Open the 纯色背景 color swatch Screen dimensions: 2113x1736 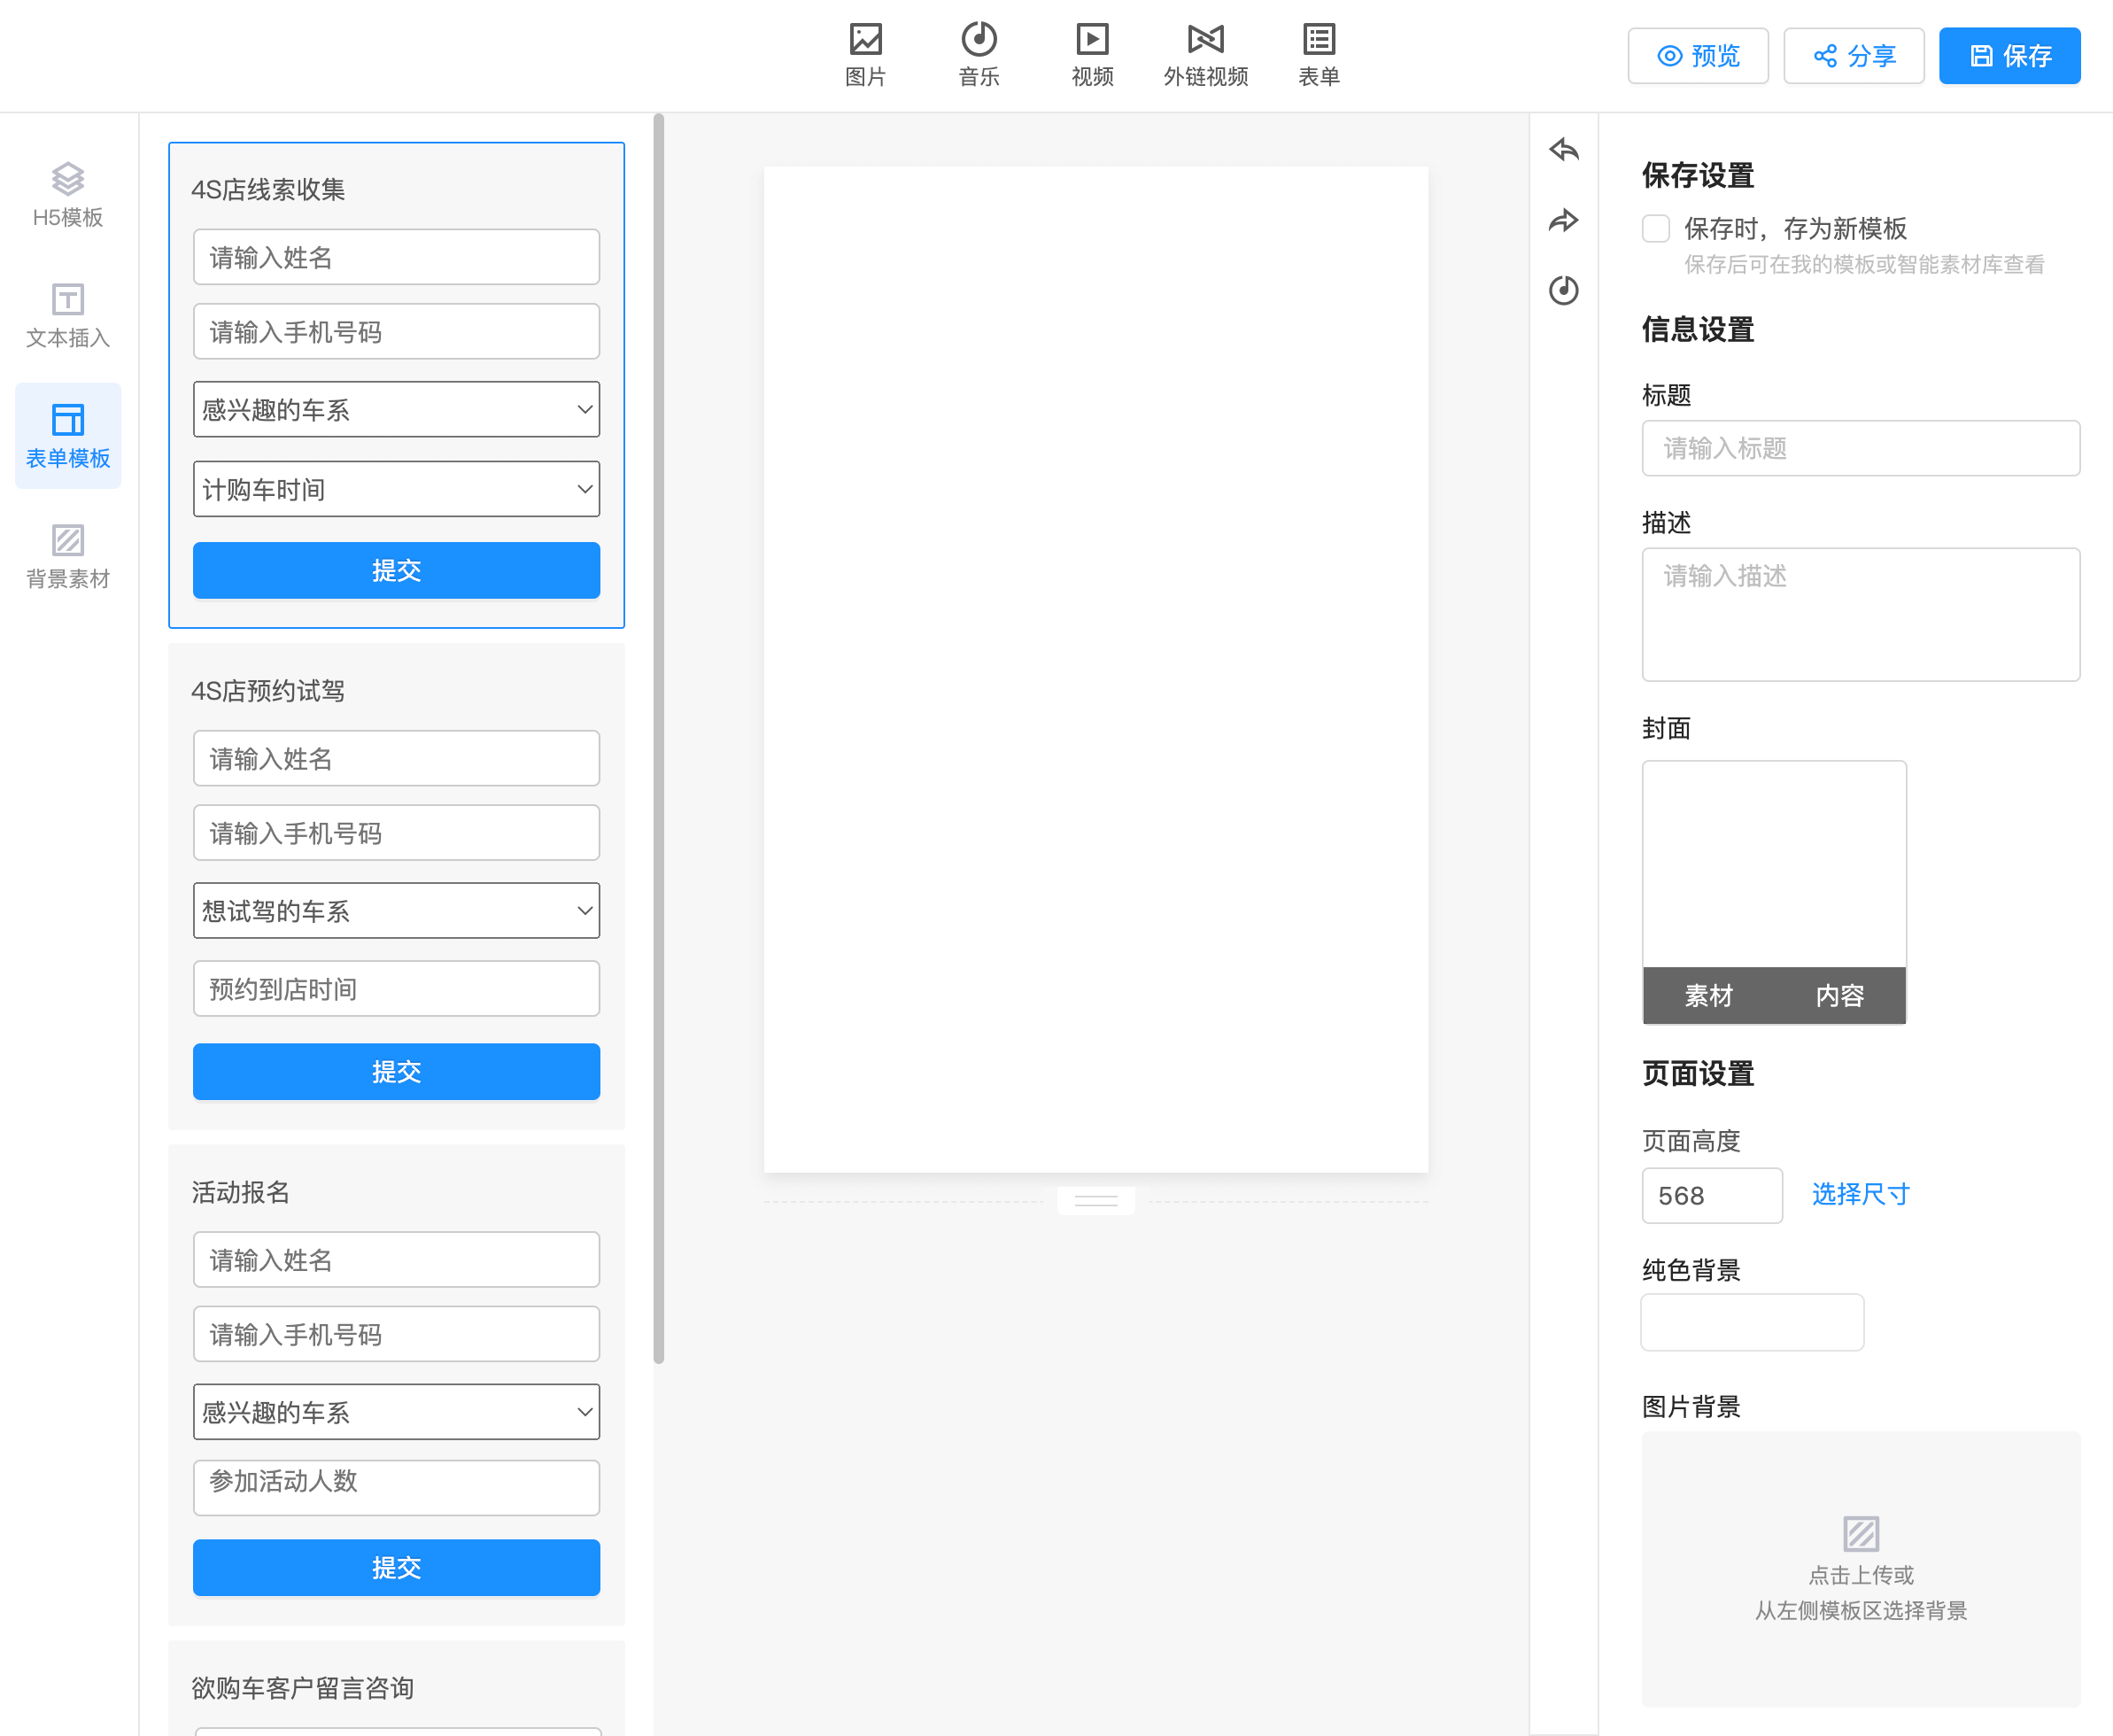(1752, 1322)
